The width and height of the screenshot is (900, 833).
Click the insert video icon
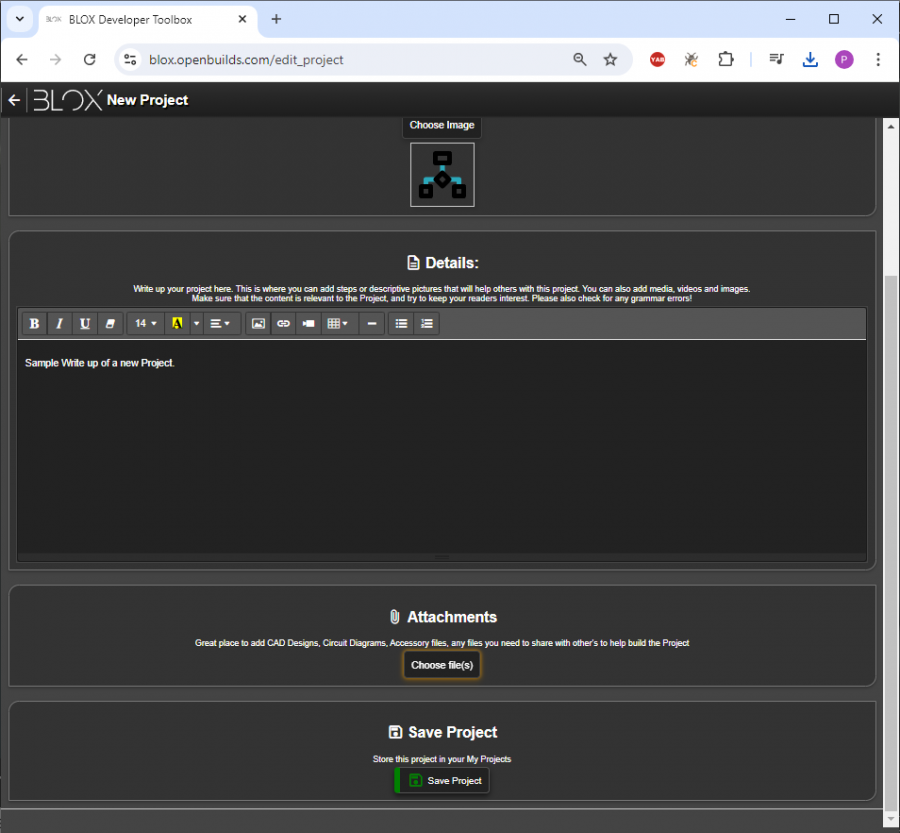[309, 324]
